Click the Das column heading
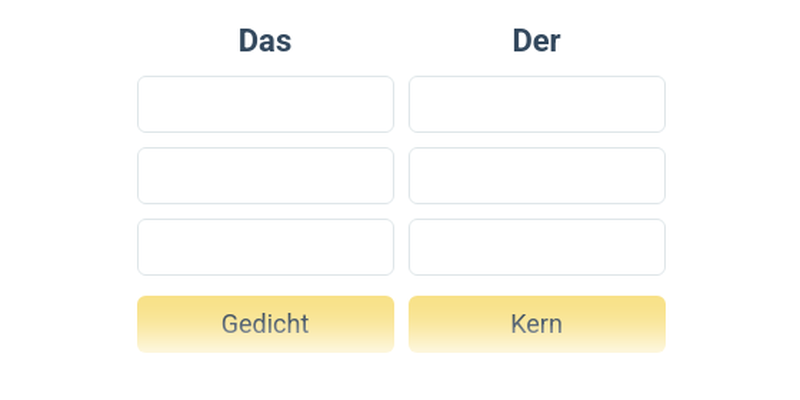Image resolution: width=800 pixels, height=400 pixels. [265, 41]
